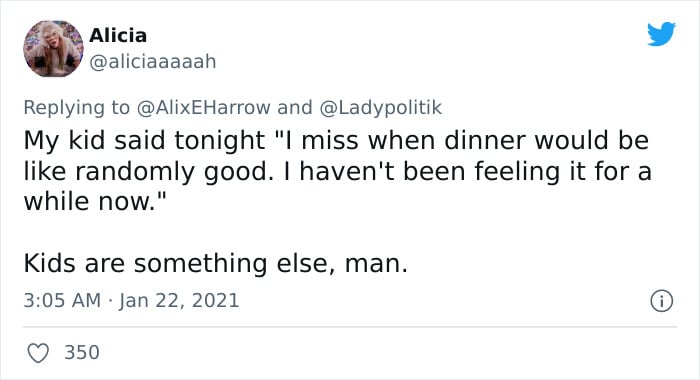The height and width of the screenshot is (380, 700).
Task: Click the 350 likes count
Action: [x=82, y=352]
